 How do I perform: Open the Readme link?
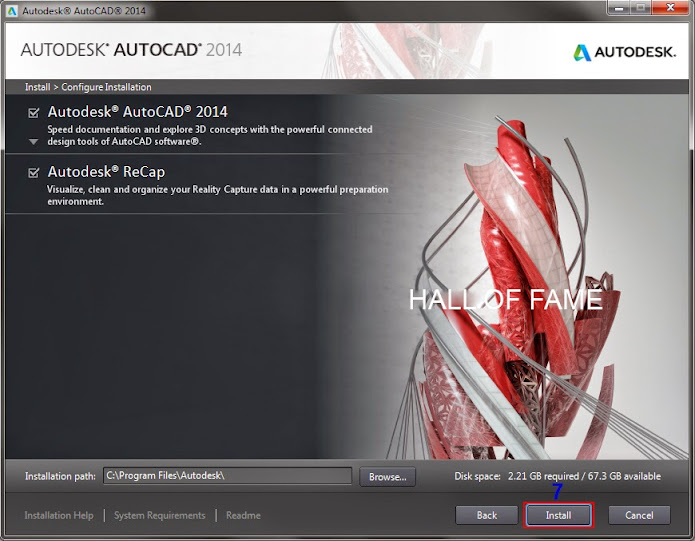[x=243, y=515]
